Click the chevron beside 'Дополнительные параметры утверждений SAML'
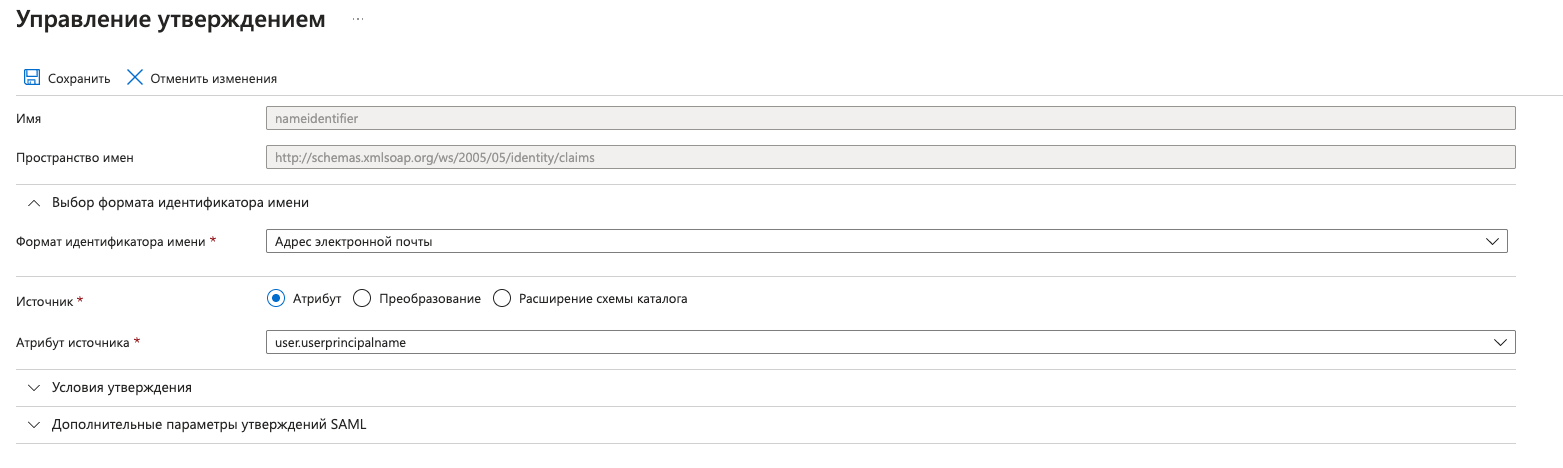 (x=35, y=424)
